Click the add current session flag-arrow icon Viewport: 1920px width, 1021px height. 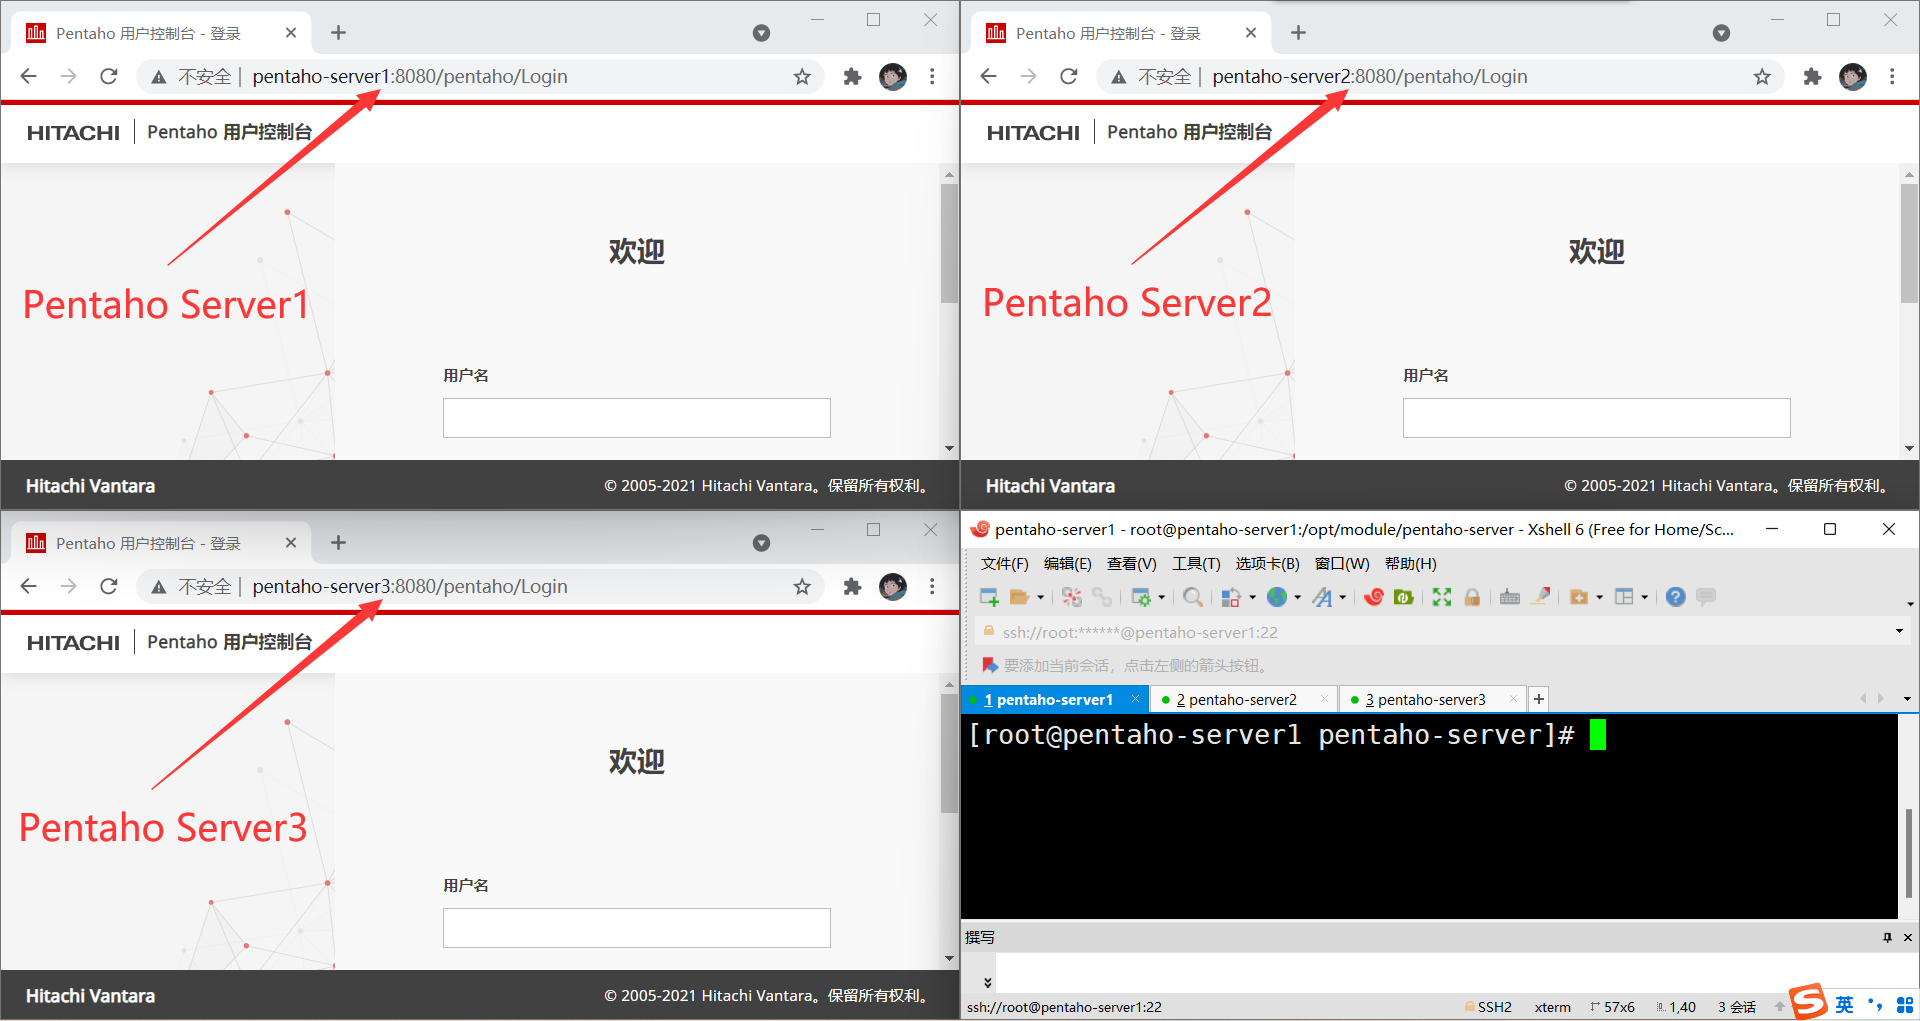coord(990,665)
